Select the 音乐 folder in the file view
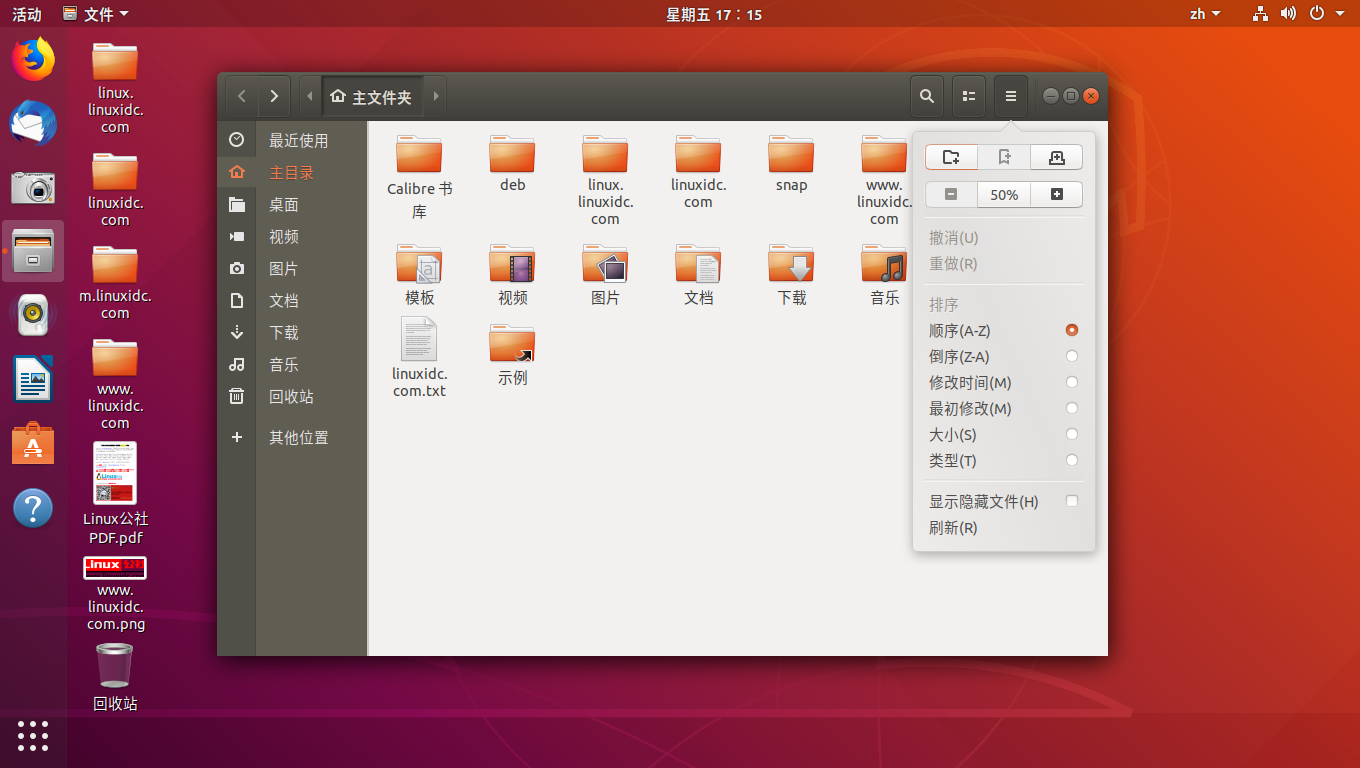Screen dimensions: 1360x768 [x=884, y=274]
